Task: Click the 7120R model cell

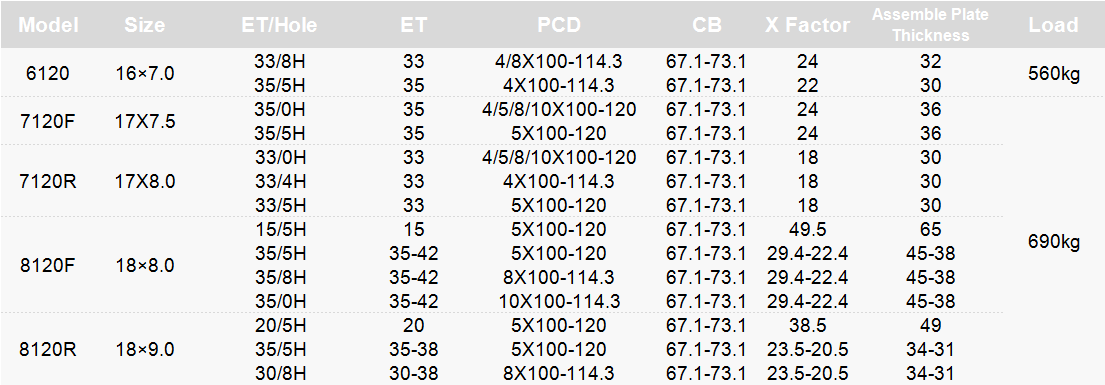Action: (x=48, y=181)
